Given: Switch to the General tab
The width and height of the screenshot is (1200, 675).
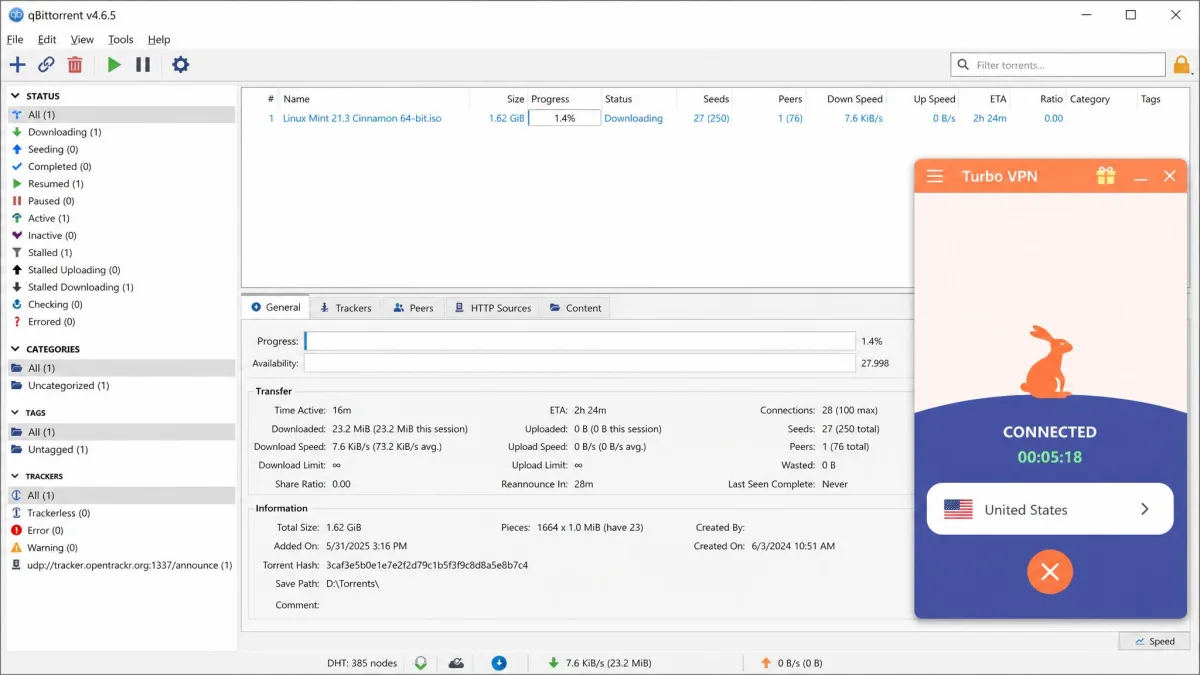Looking at the screenshot, I should (275, 307).
